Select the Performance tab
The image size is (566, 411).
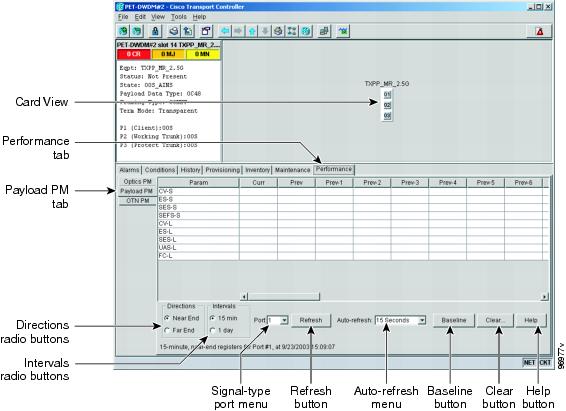click(334, 169)
